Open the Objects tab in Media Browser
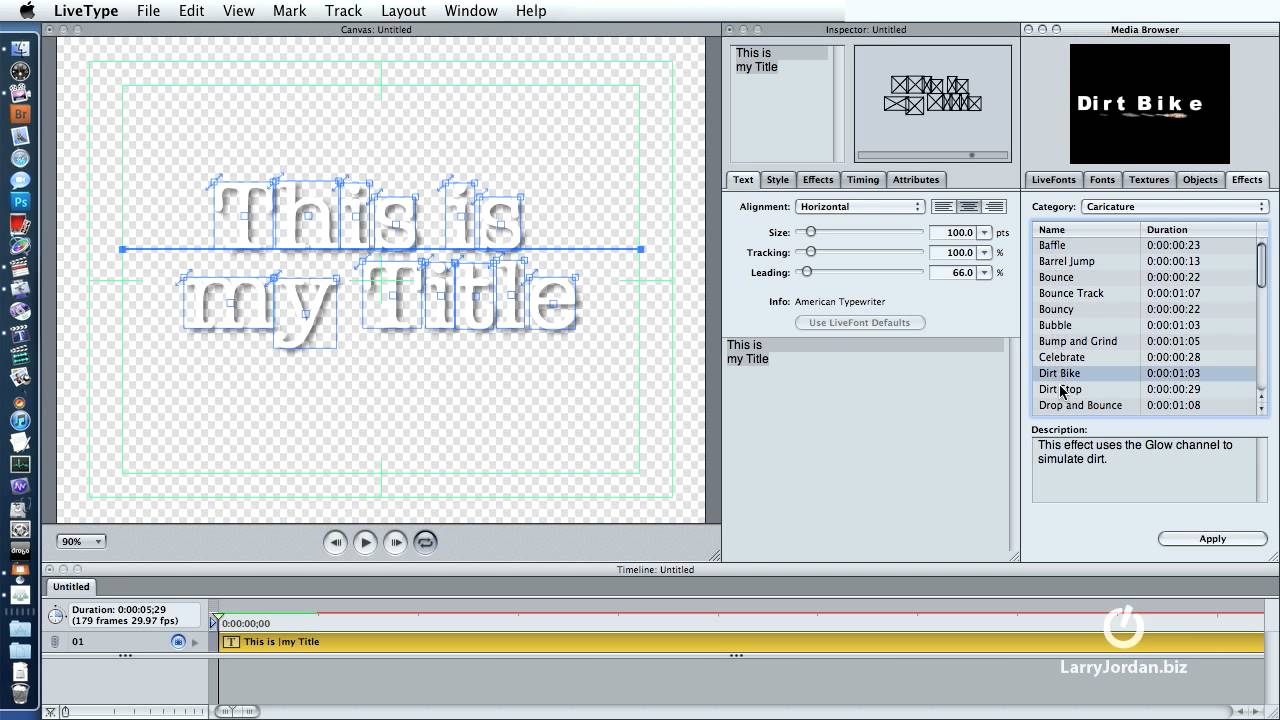1280x720 pixels. pos(1200,180)
